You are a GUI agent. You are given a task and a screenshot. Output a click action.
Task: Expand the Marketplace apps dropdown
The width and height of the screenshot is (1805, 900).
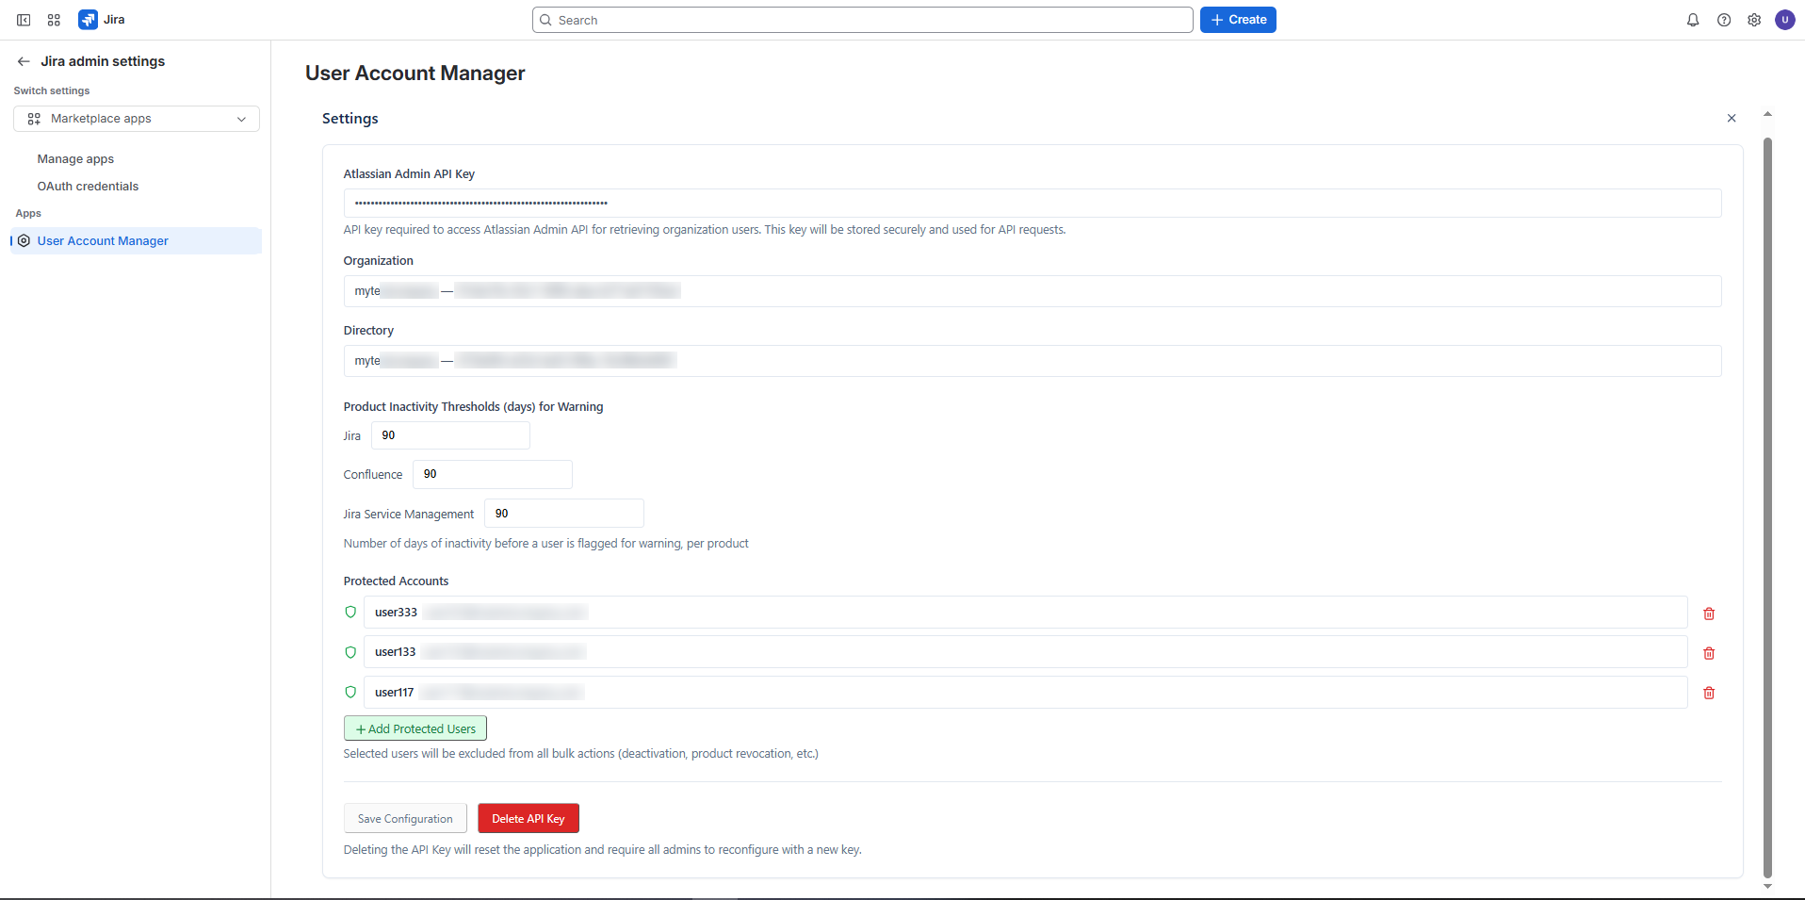[x=136, y=119]
